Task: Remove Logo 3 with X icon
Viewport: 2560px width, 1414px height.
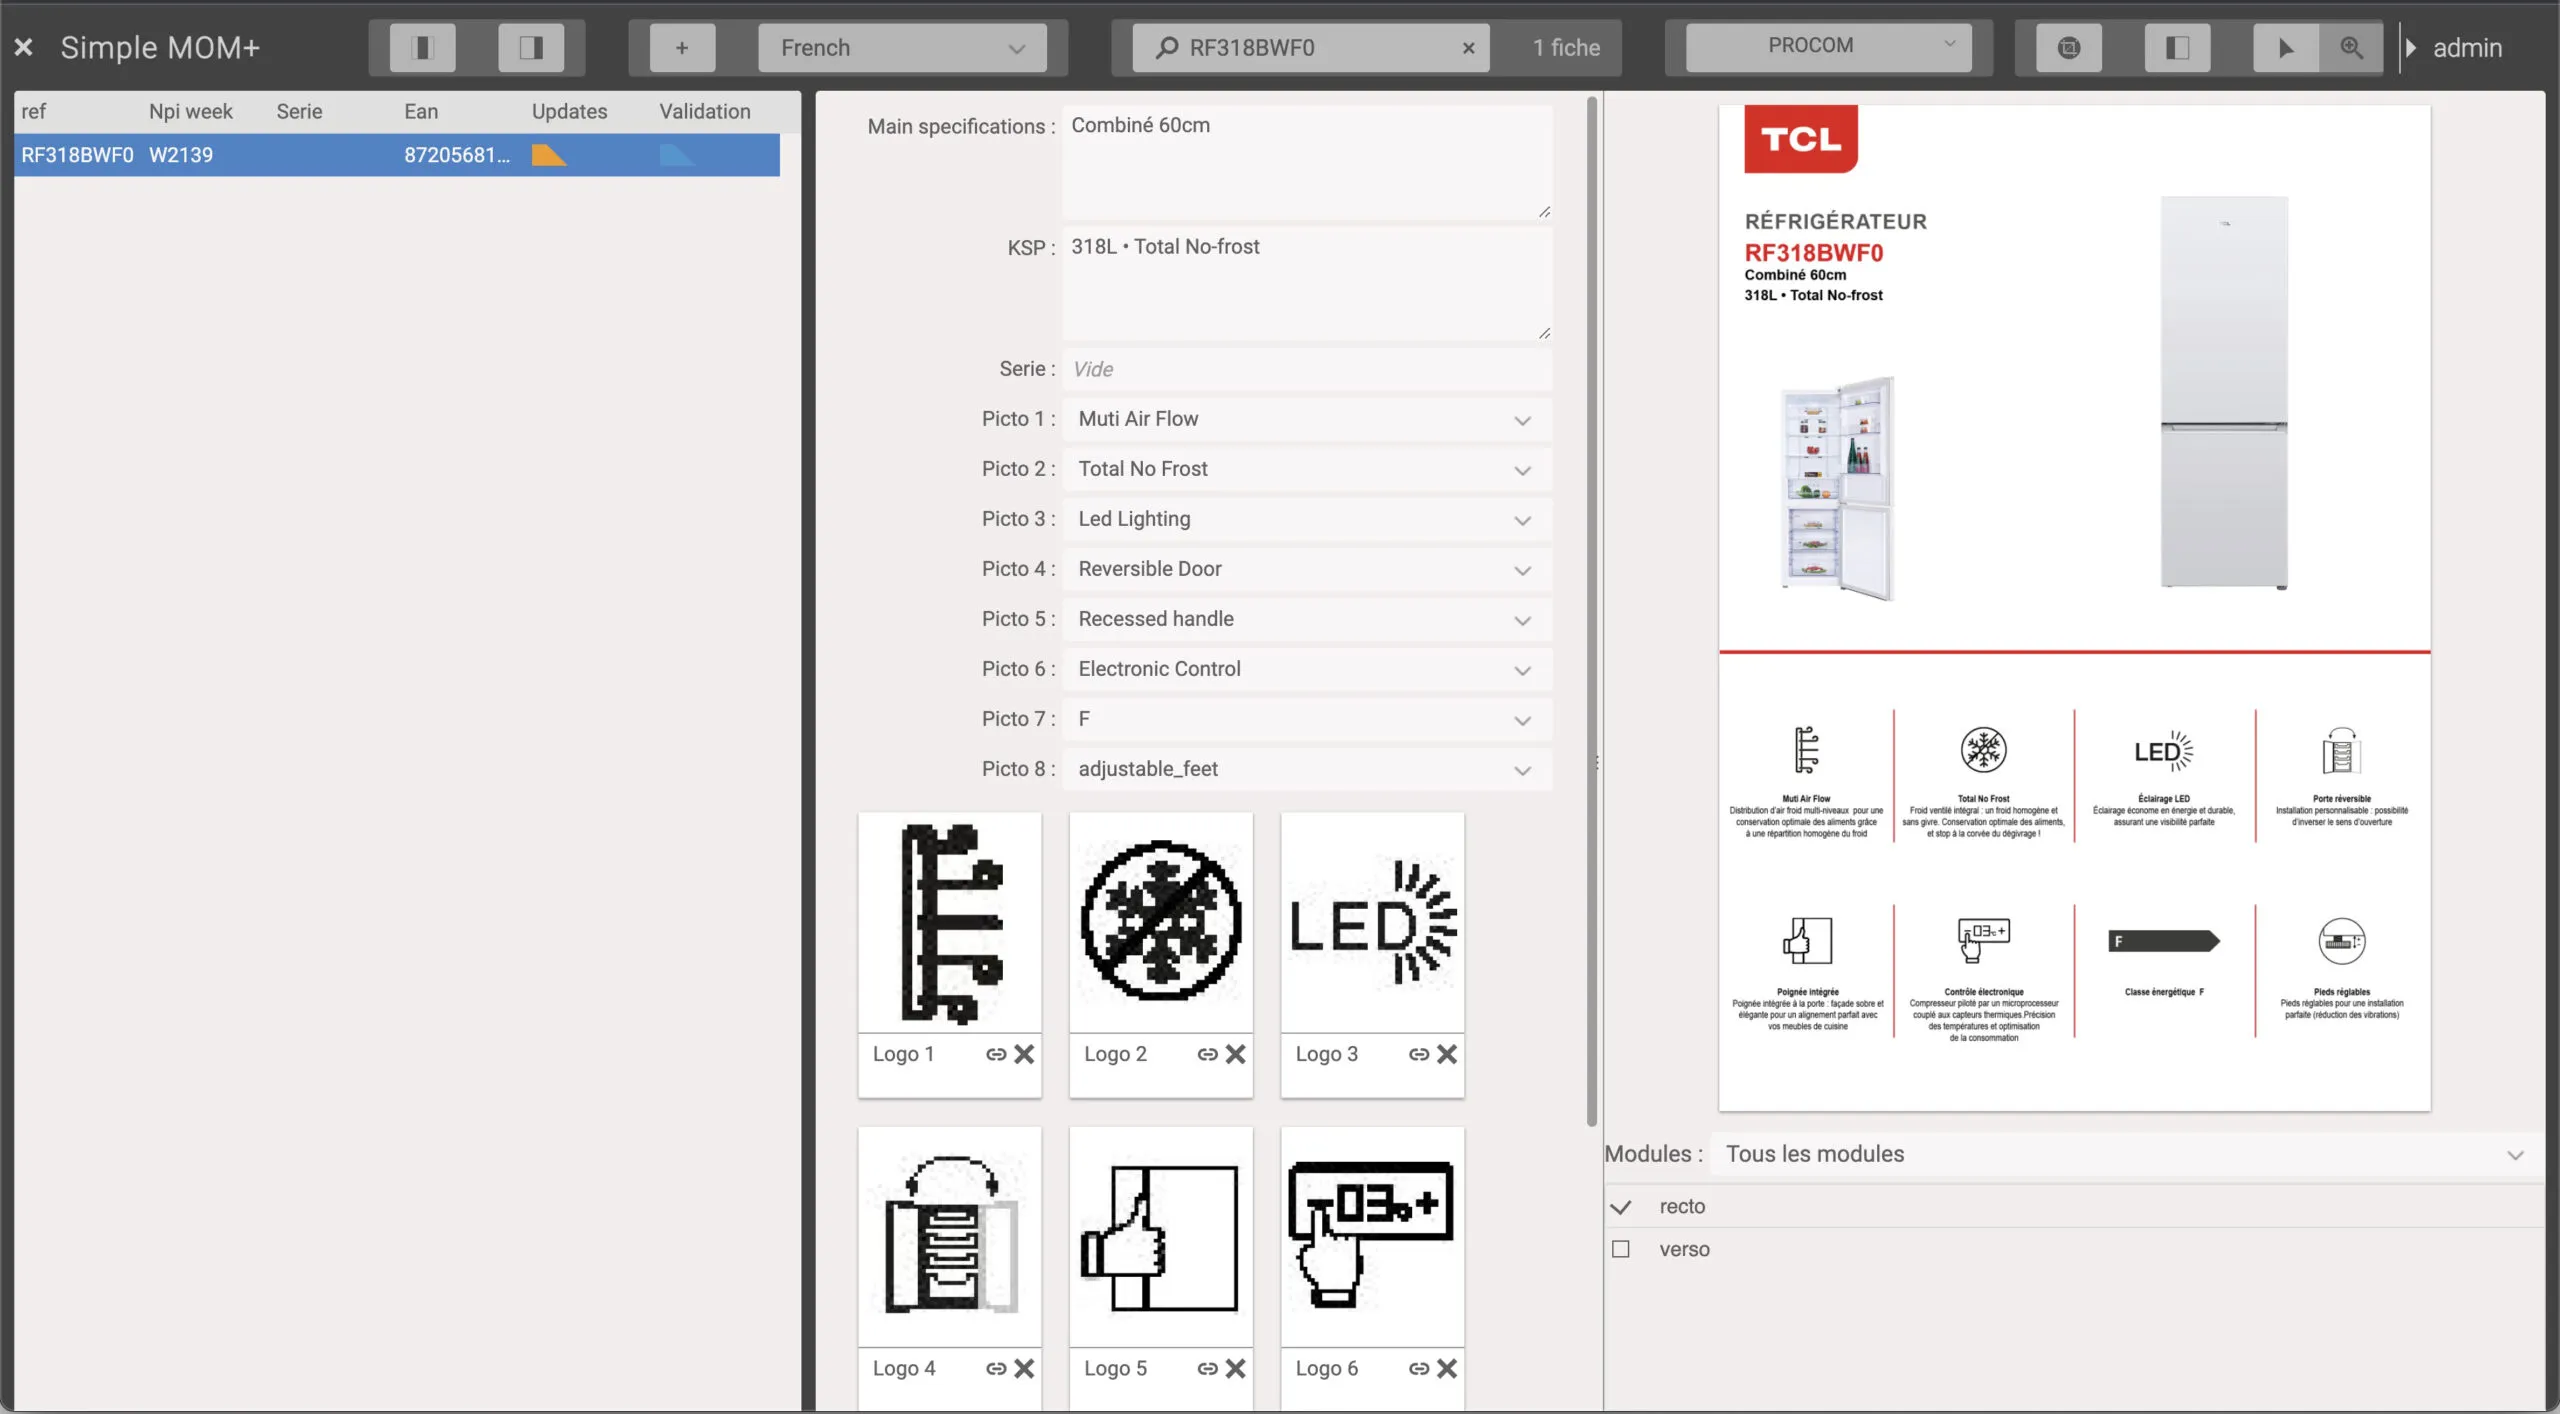Action: [1447, 1054]
